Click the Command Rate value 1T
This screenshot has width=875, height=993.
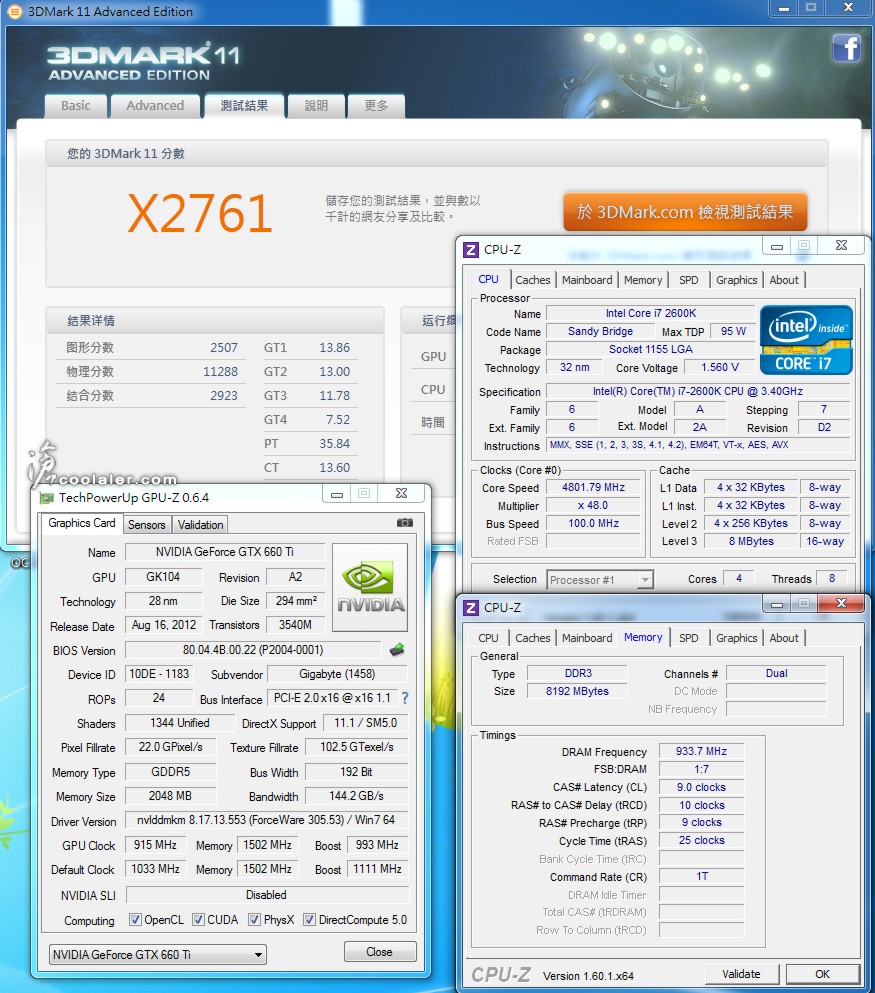pyautogui.click(x=702, y=876)
